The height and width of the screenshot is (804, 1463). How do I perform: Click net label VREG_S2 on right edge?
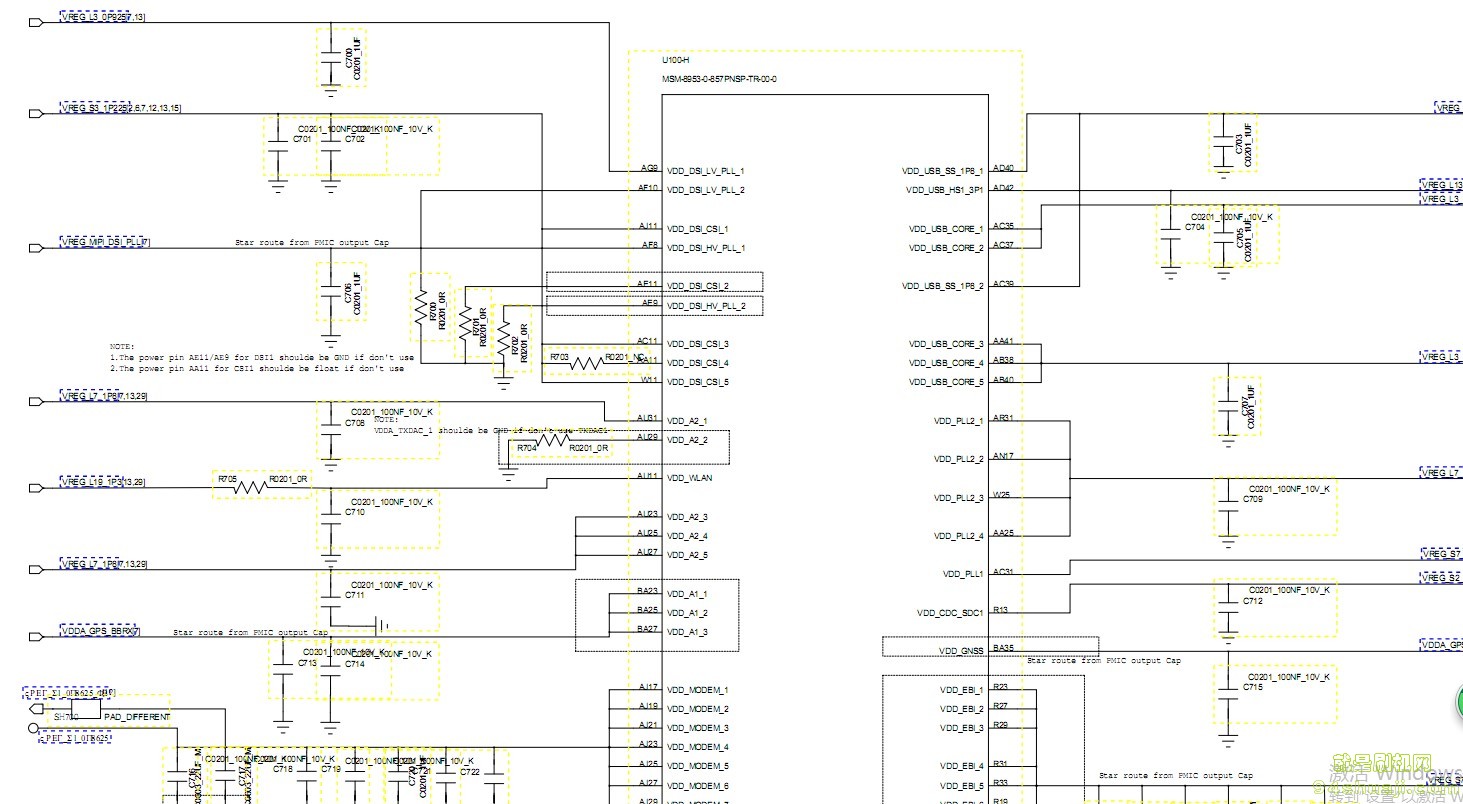click(x=1441, y=578)
